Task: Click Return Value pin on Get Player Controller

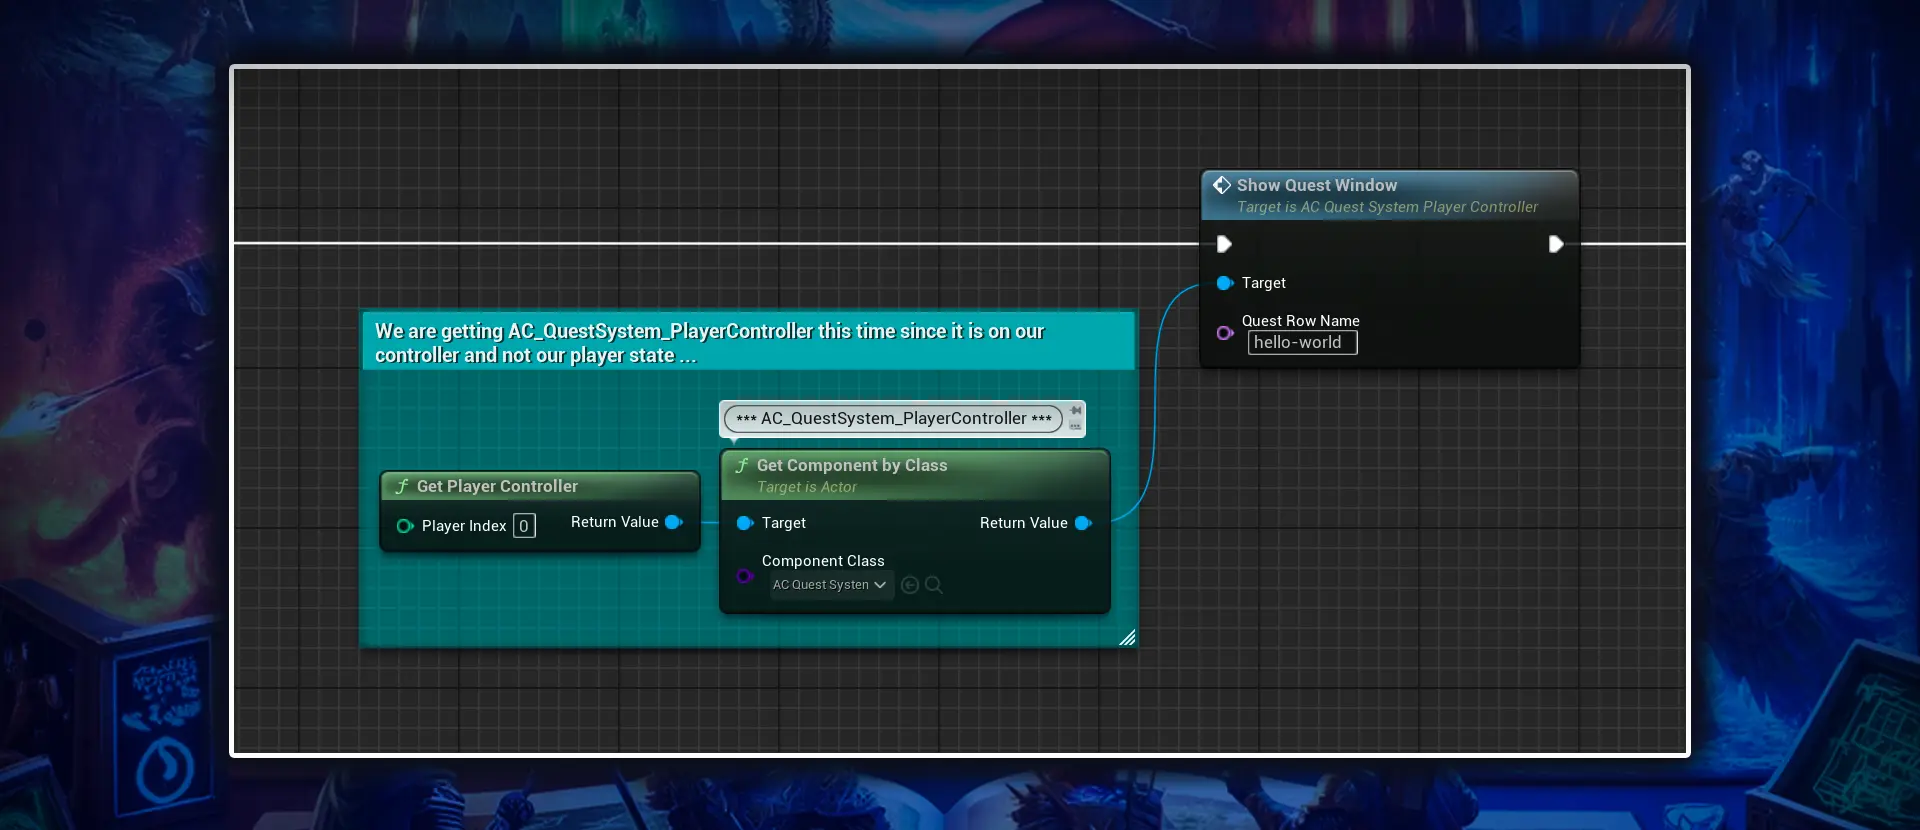Action: (674, 522)
